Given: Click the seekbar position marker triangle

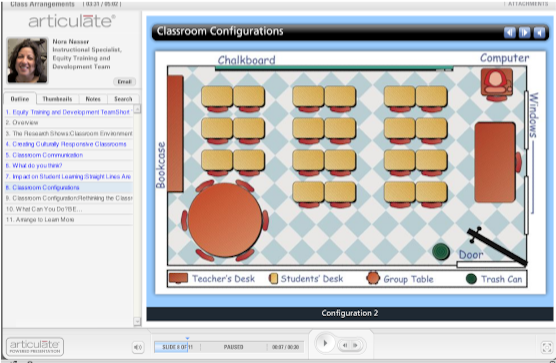Looking at the screenshot, I should (x=187, y=339).
